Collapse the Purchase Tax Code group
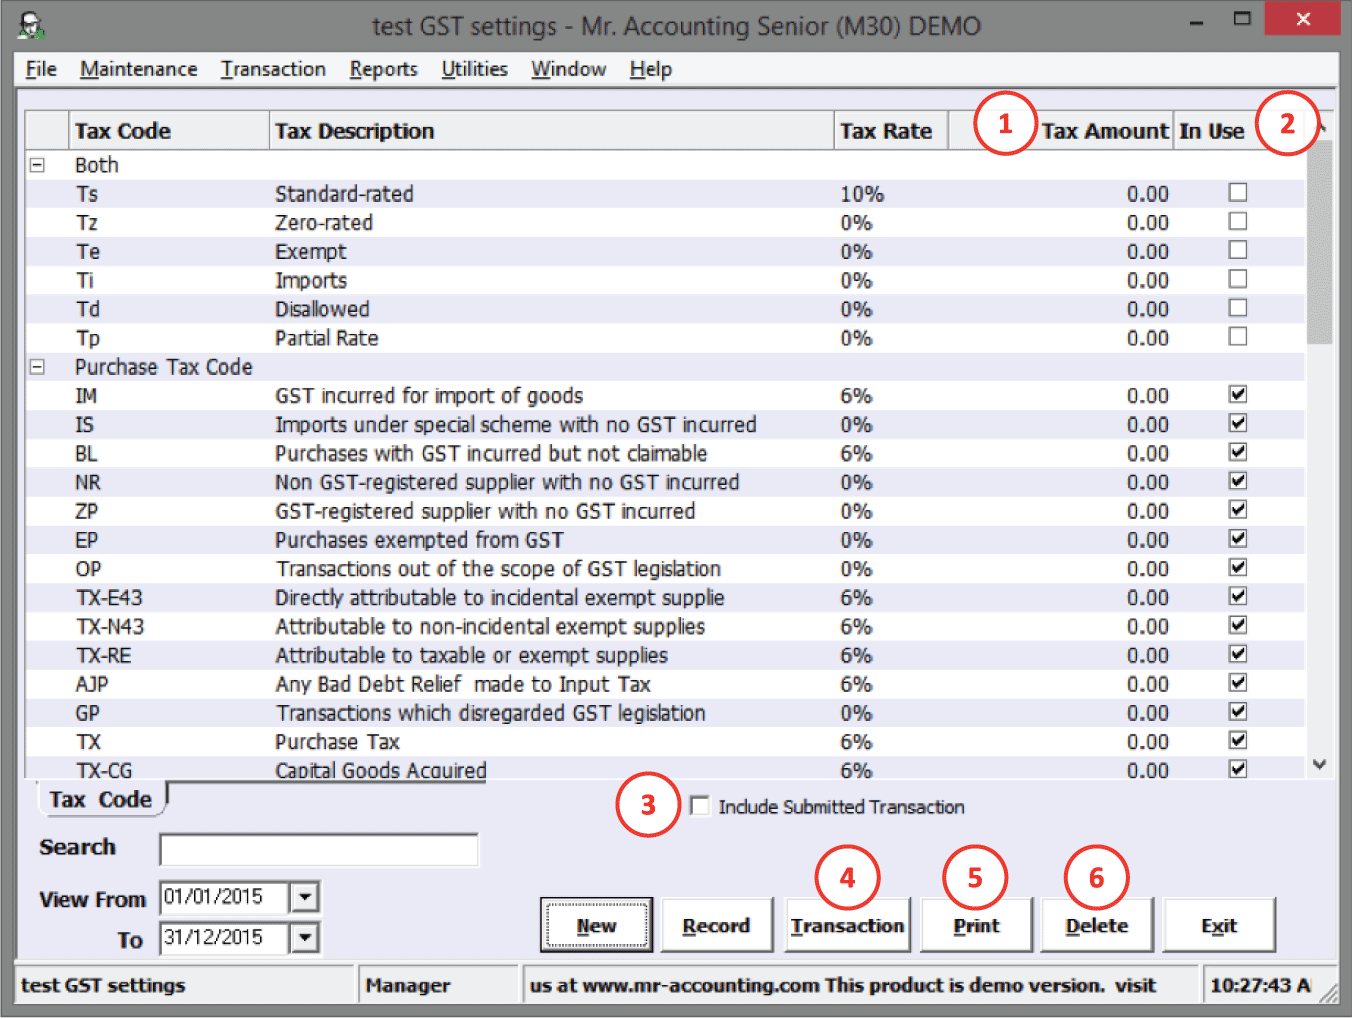1352x1019 pixels. [x=38, y=367]
